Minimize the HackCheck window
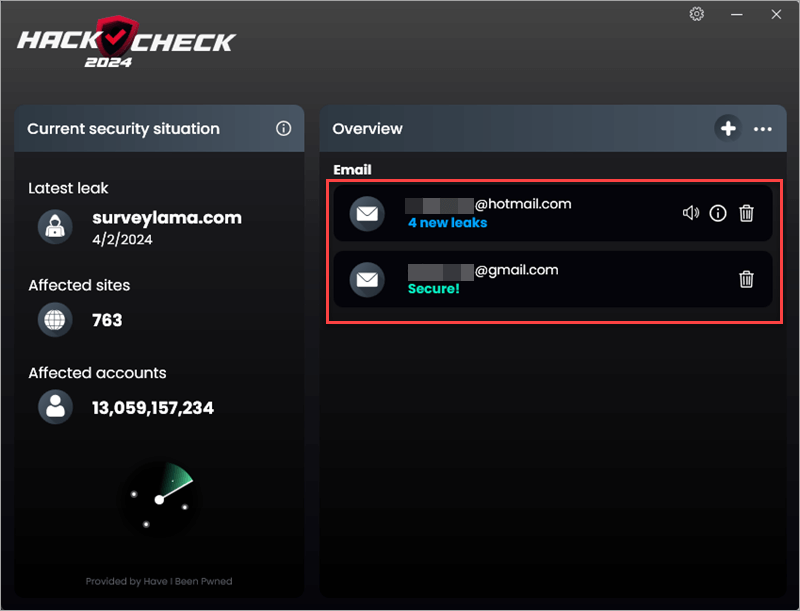Viewport: 800px width, 611px height. pos(737,14)
